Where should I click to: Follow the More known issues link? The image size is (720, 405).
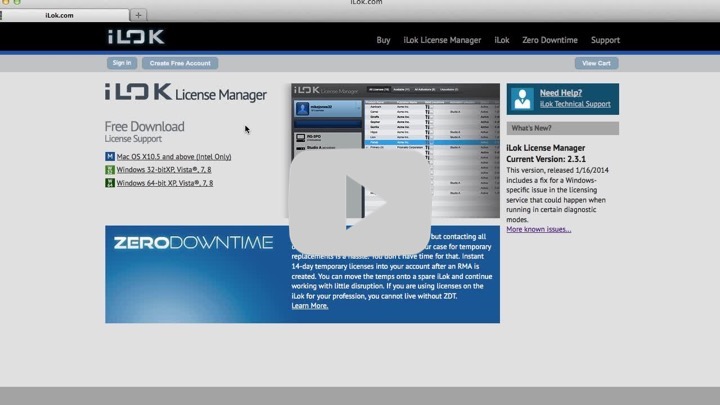(x=539, y=229)
